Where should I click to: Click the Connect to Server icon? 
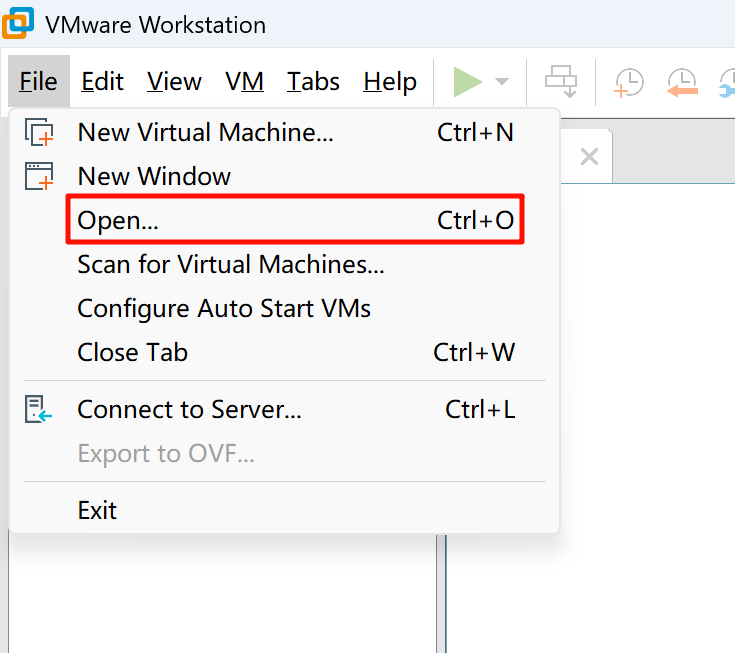tap(38, 409)
